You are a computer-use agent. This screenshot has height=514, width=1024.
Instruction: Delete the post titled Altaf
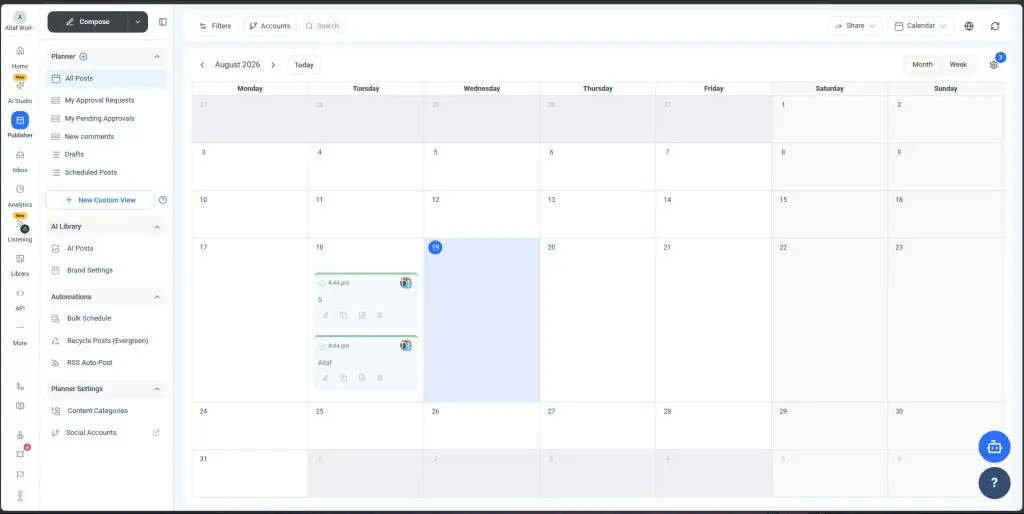click(x=379, y=377)
